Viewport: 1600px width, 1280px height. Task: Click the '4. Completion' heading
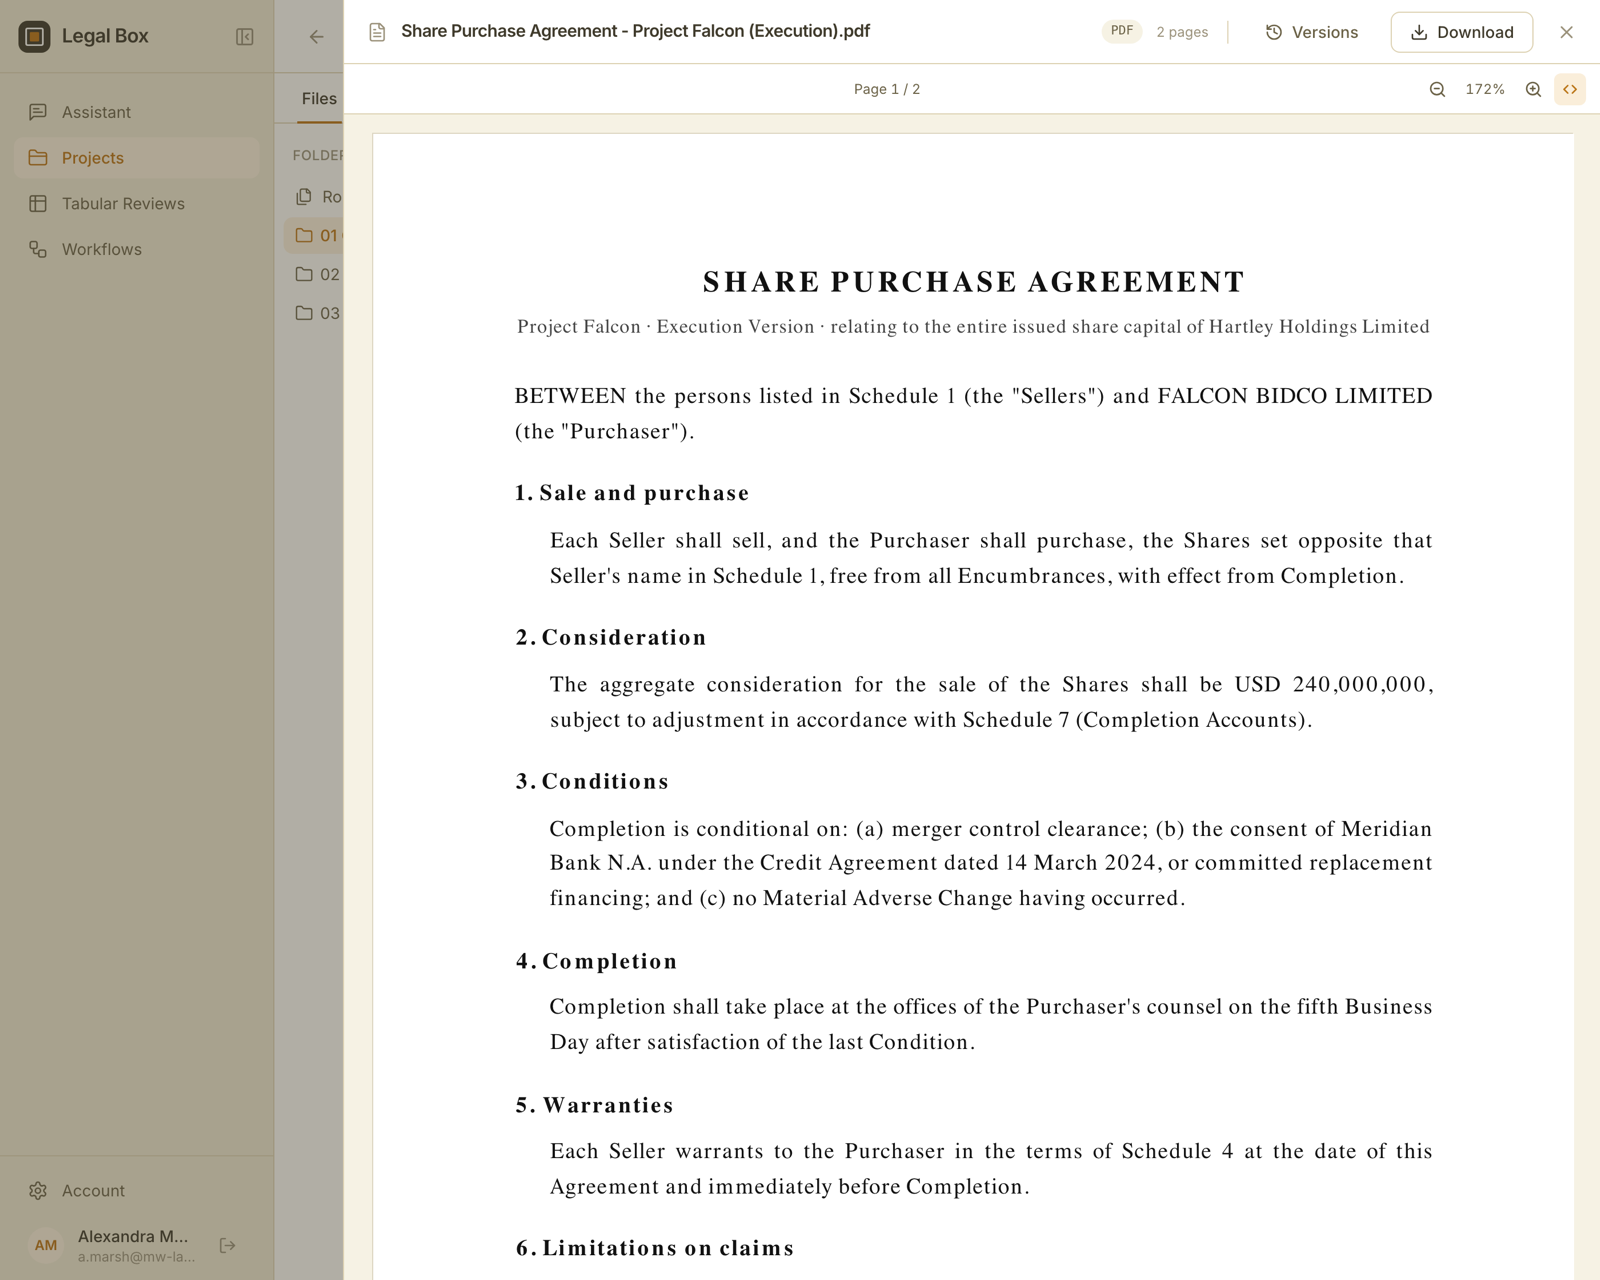coord(596,961)
